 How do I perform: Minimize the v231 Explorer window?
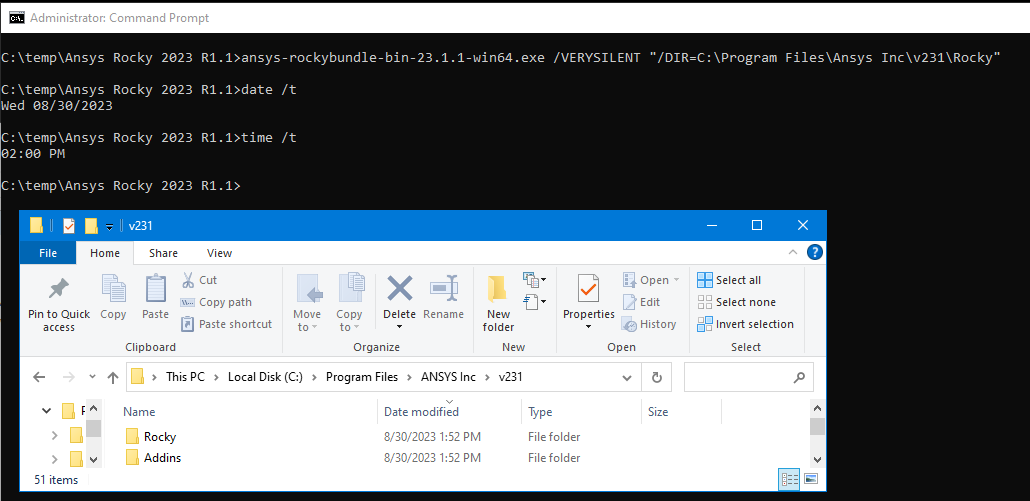point(711,225)
